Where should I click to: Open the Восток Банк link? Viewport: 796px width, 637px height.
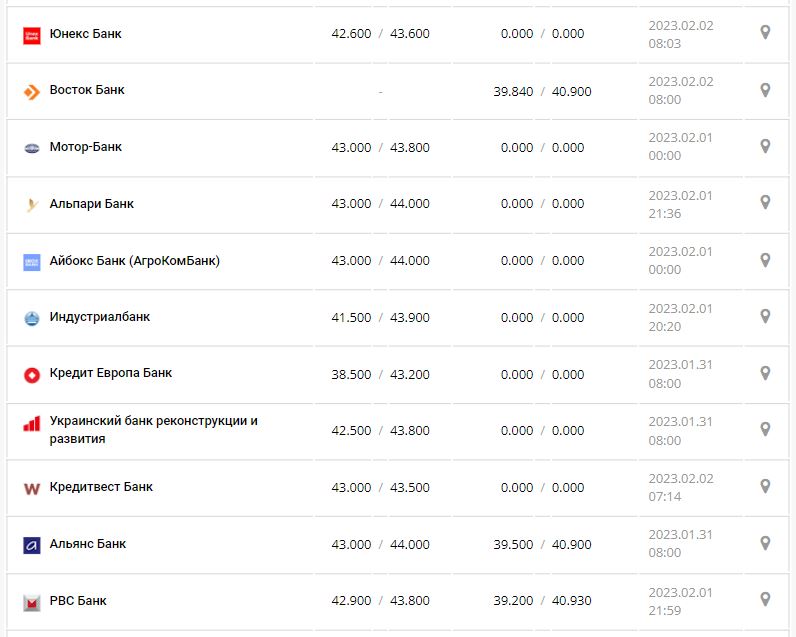87,90
